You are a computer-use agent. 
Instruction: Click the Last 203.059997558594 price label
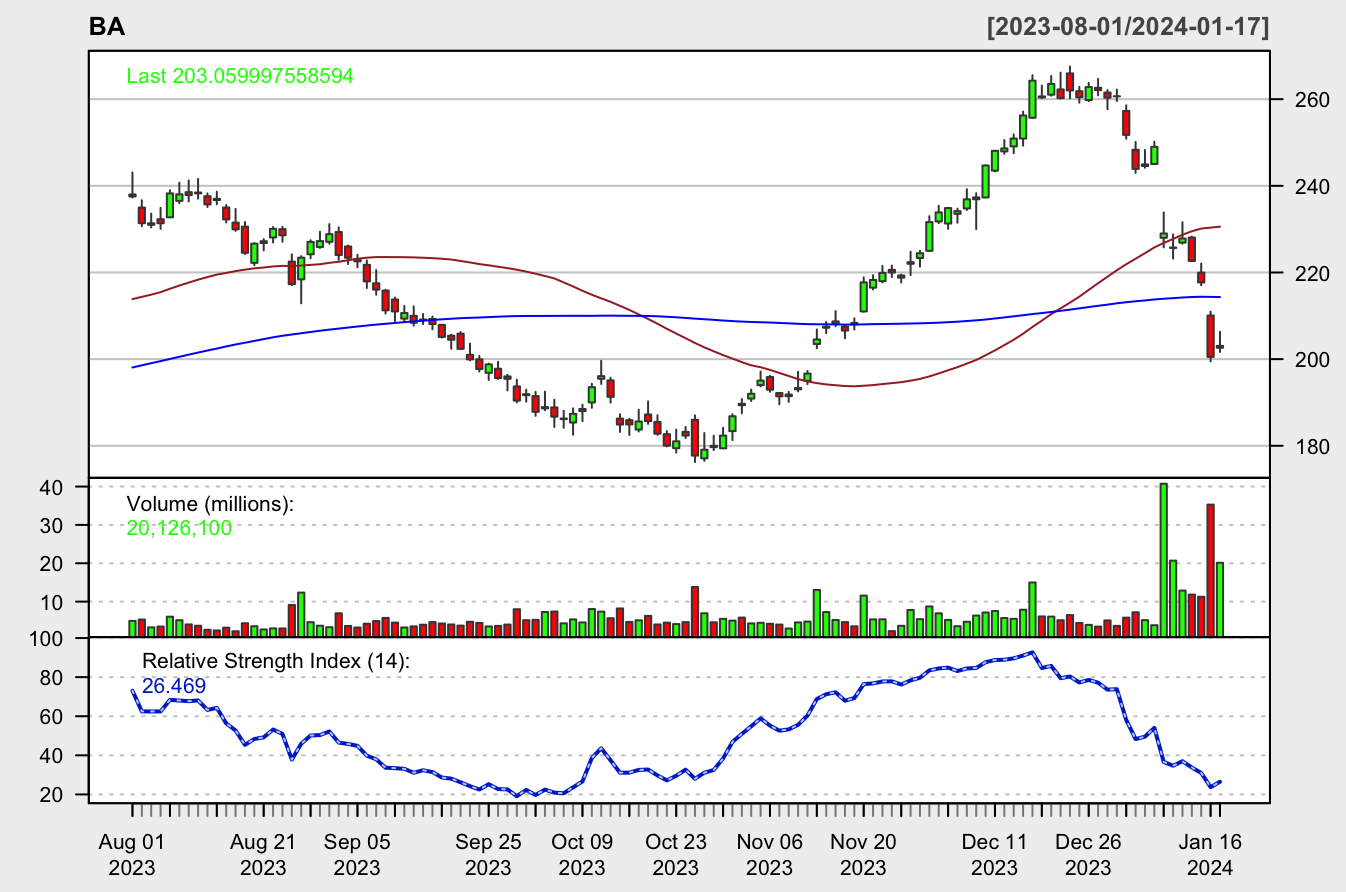pos(240,76)
